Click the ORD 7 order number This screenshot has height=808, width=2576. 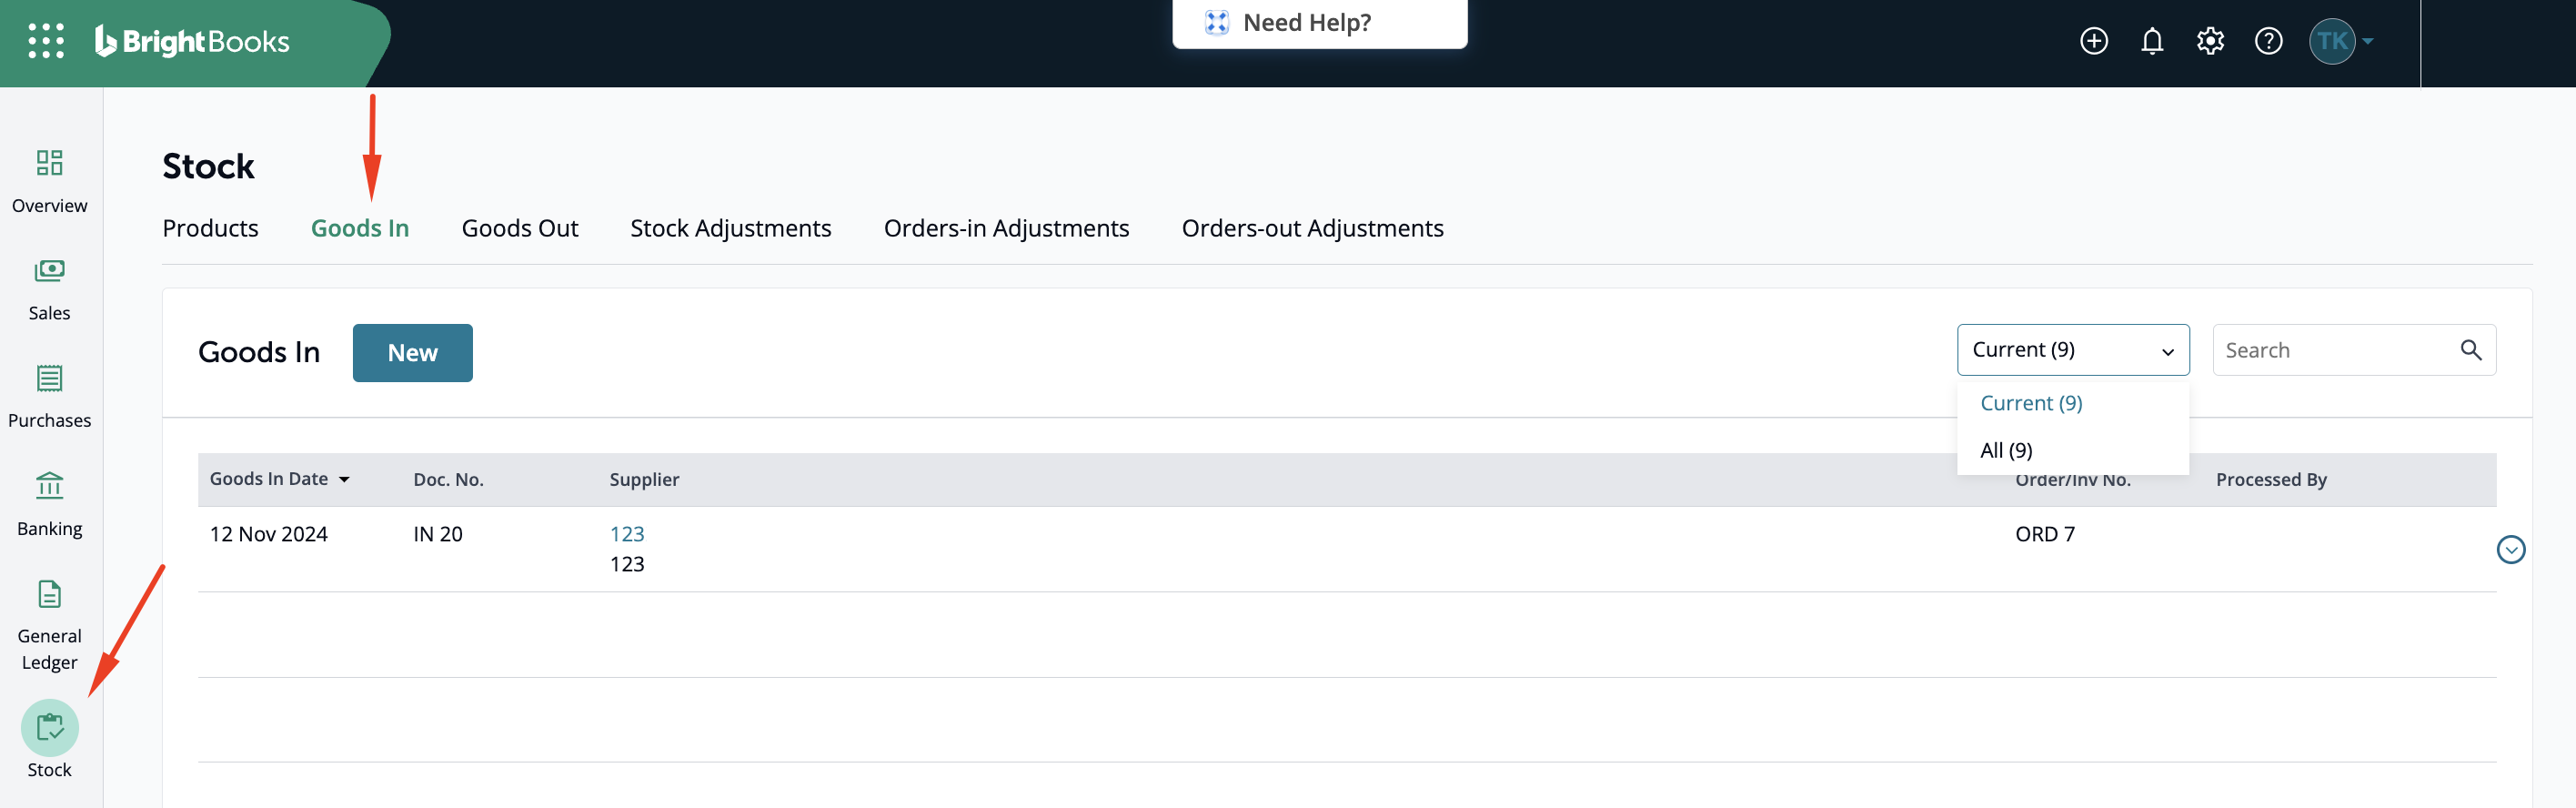tap(2045, 534)
